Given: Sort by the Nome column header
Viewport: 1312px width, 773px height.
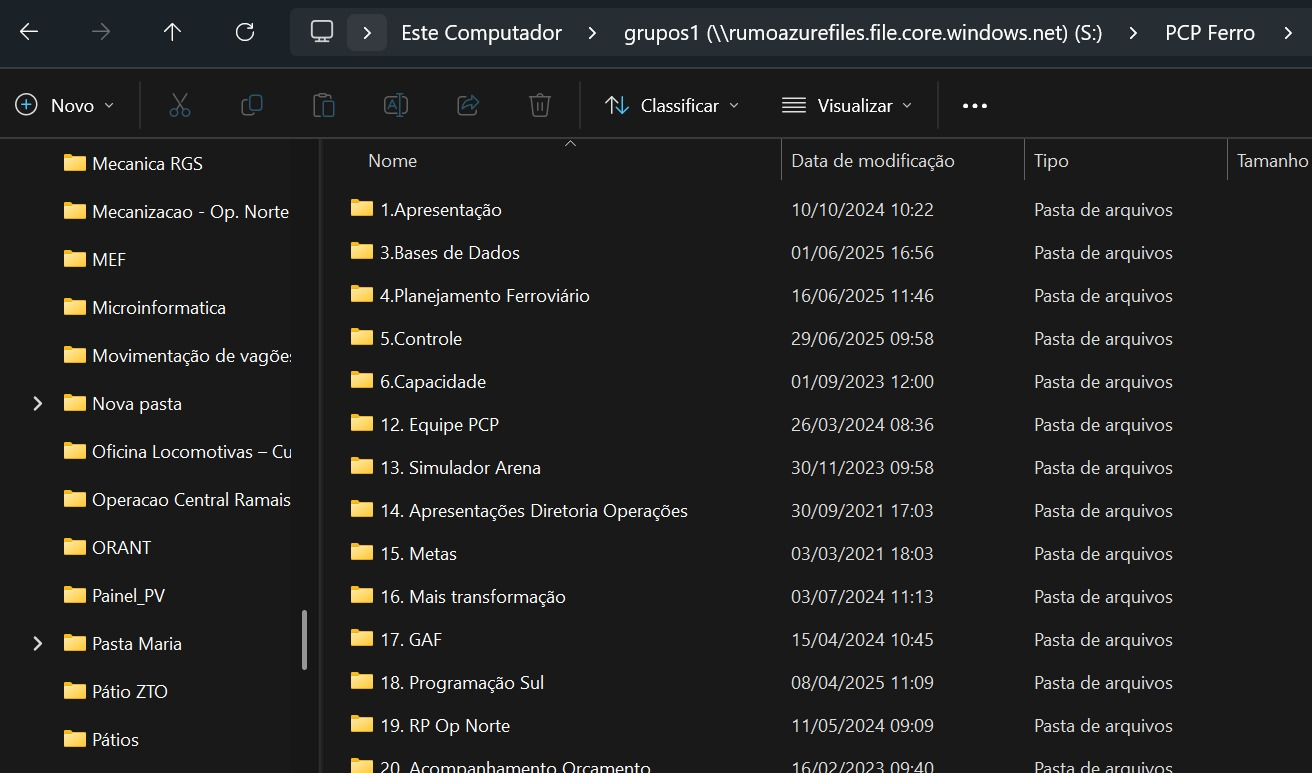Looking at the screenshot, I should point(392,160).
